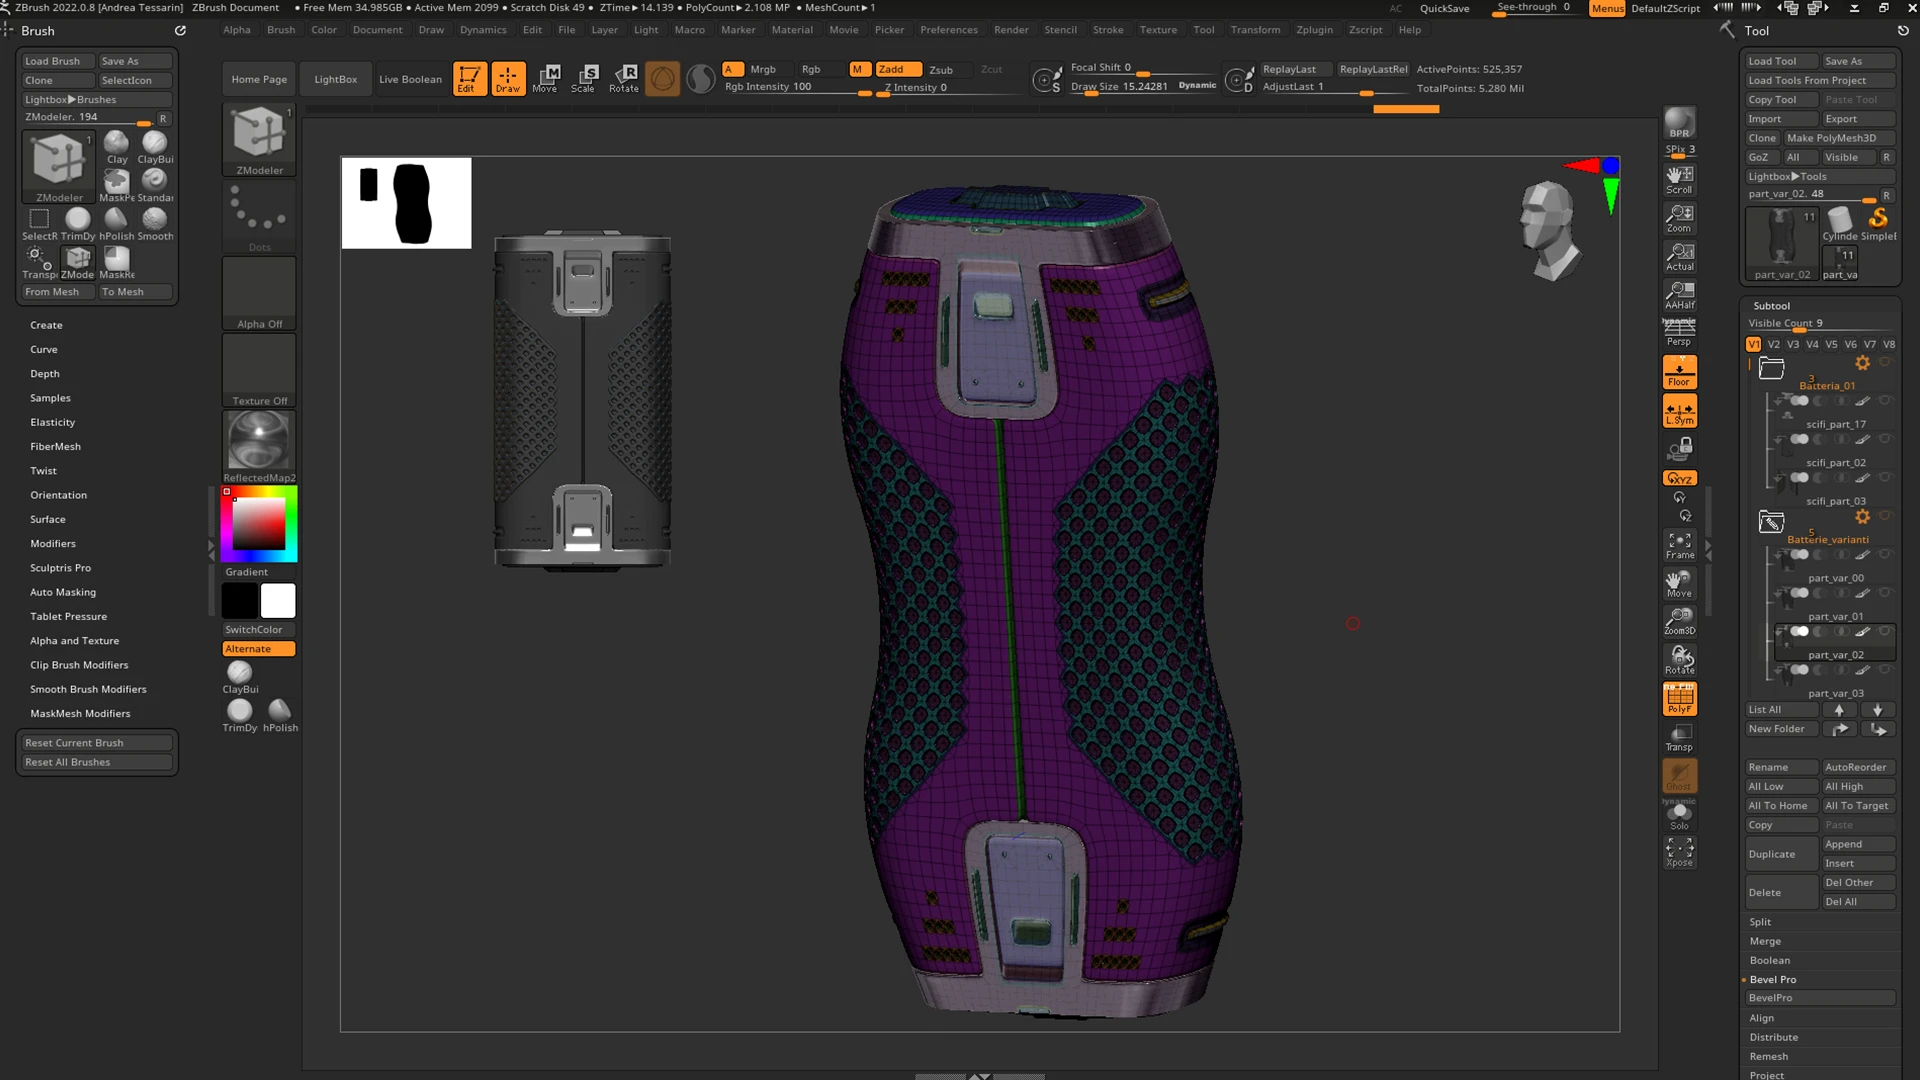Screen dimensions: 1920x1080
Task: Switch to the Move transform tool
Action: 546,78
